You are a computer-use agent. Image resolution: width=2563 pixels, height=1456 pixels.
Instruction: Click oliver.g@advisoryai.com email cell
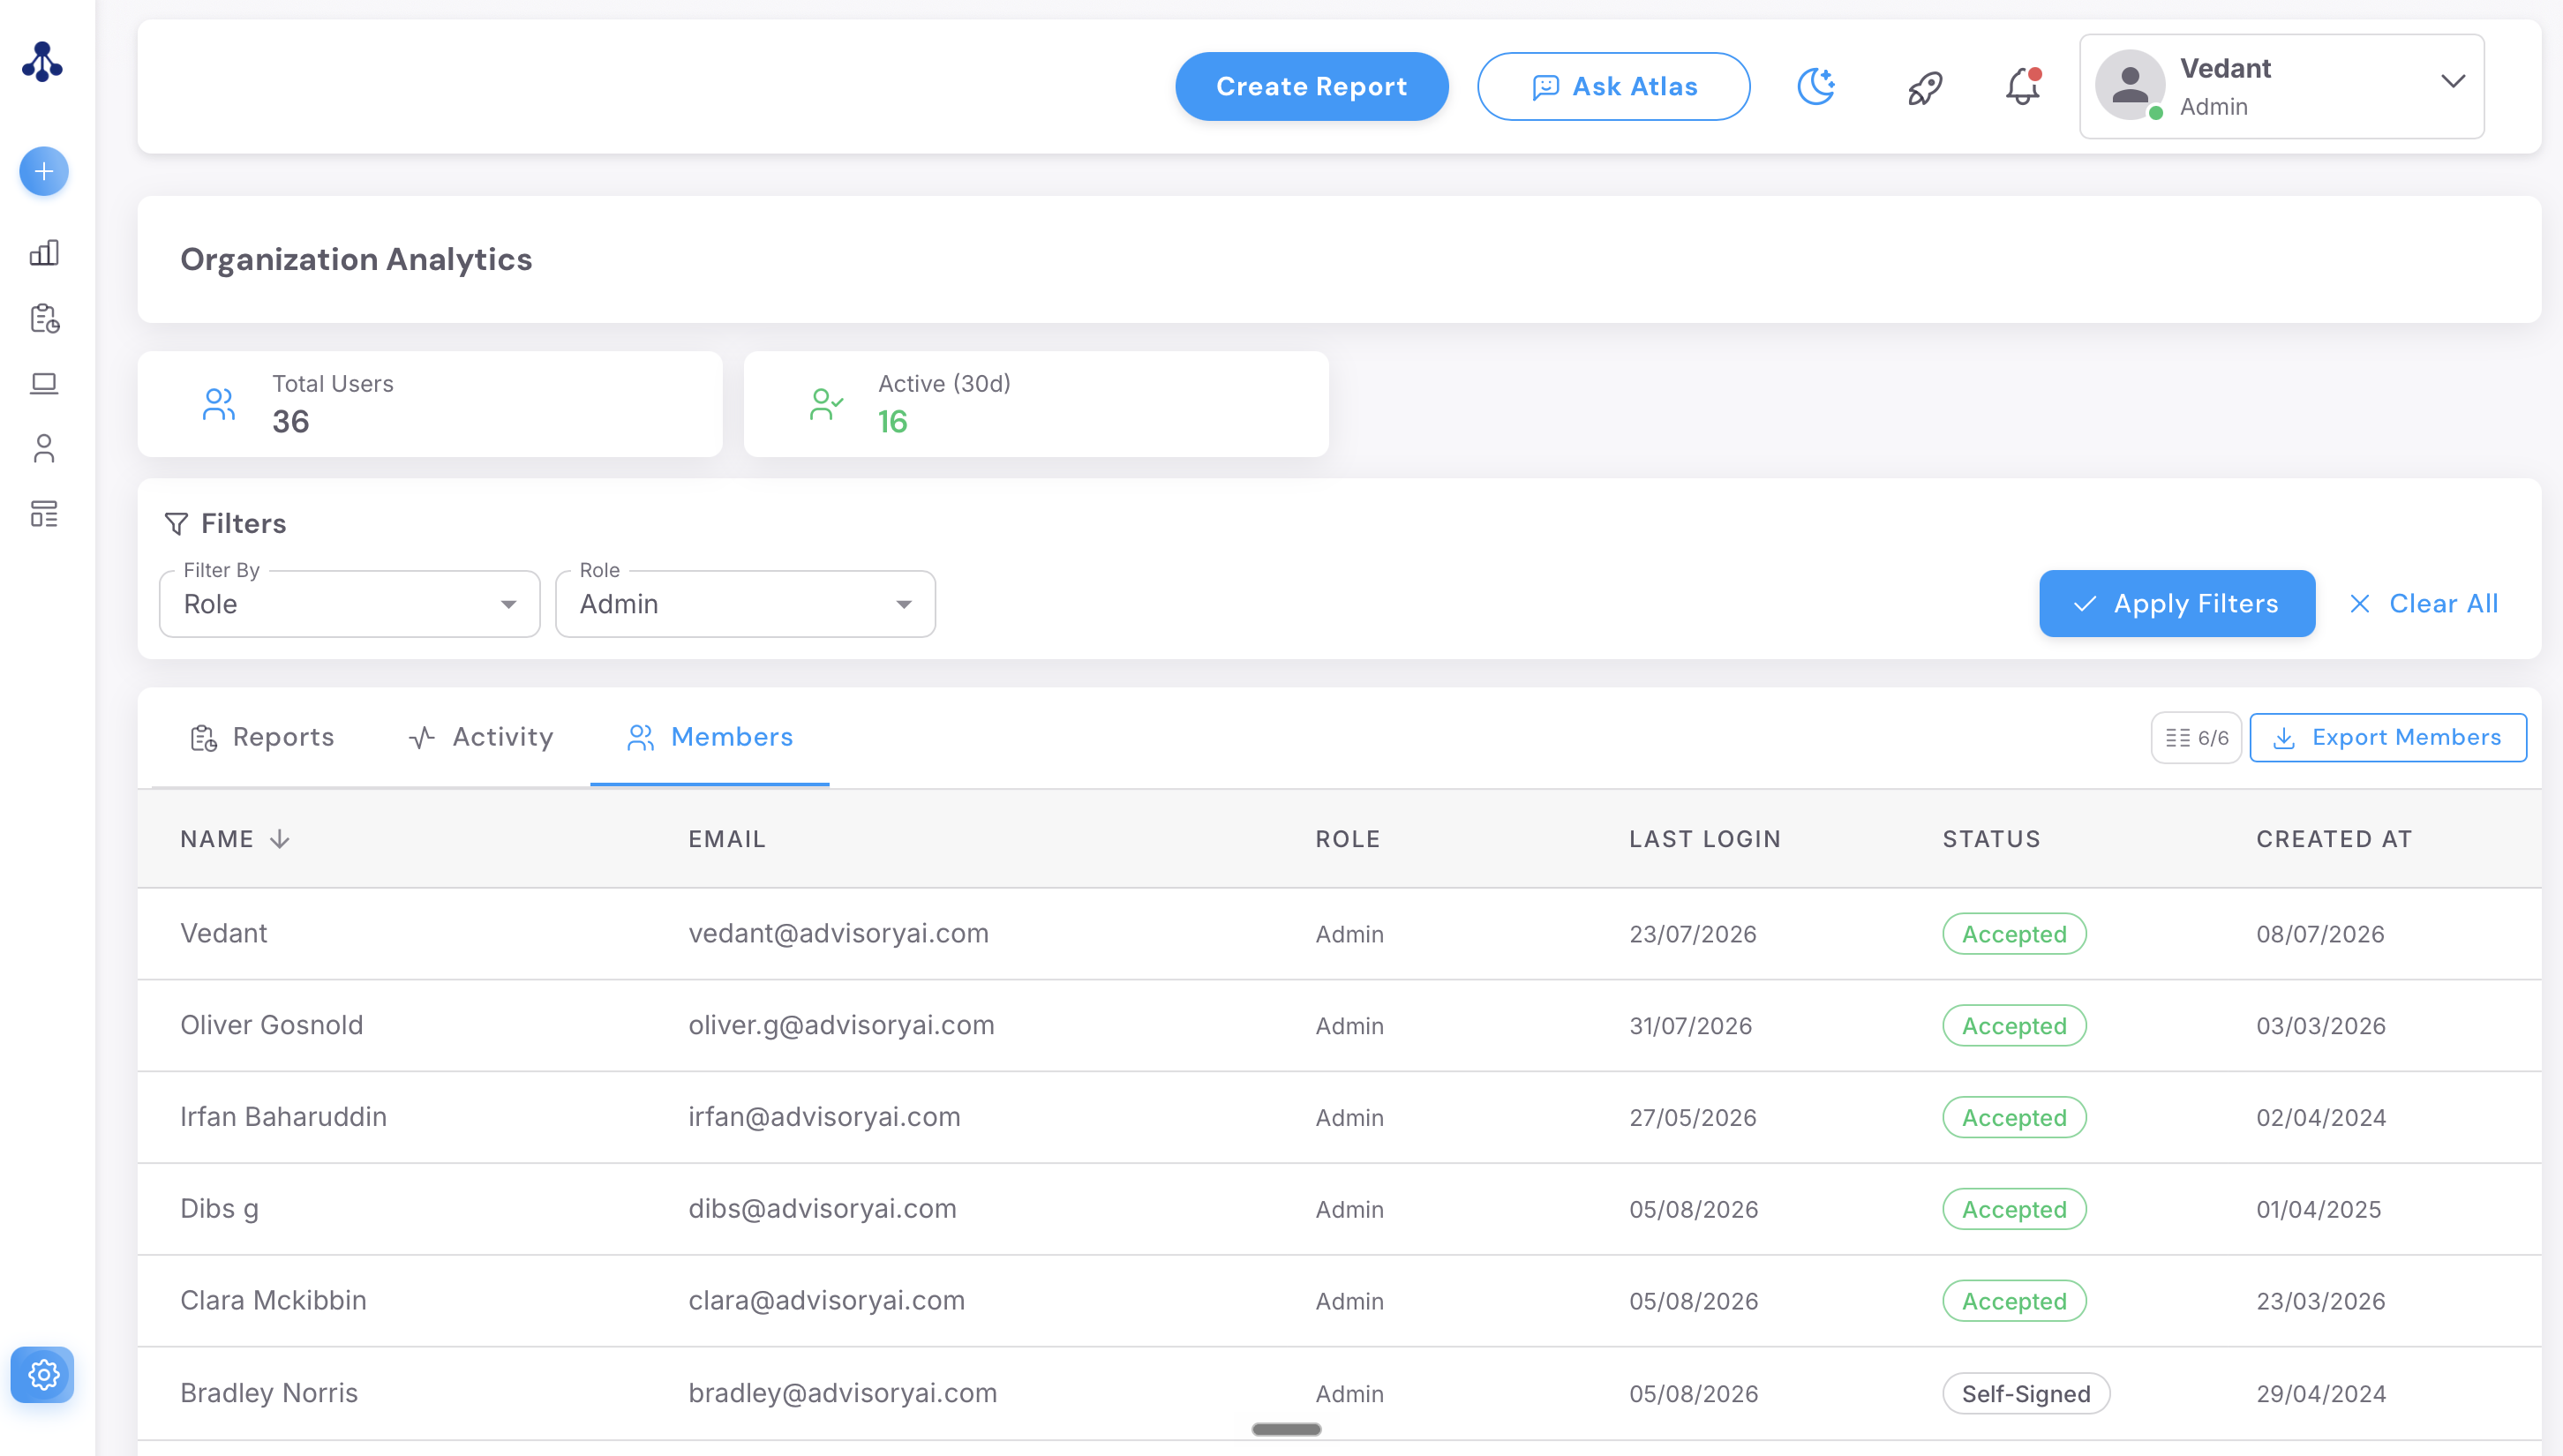[x=842, y=1025]
